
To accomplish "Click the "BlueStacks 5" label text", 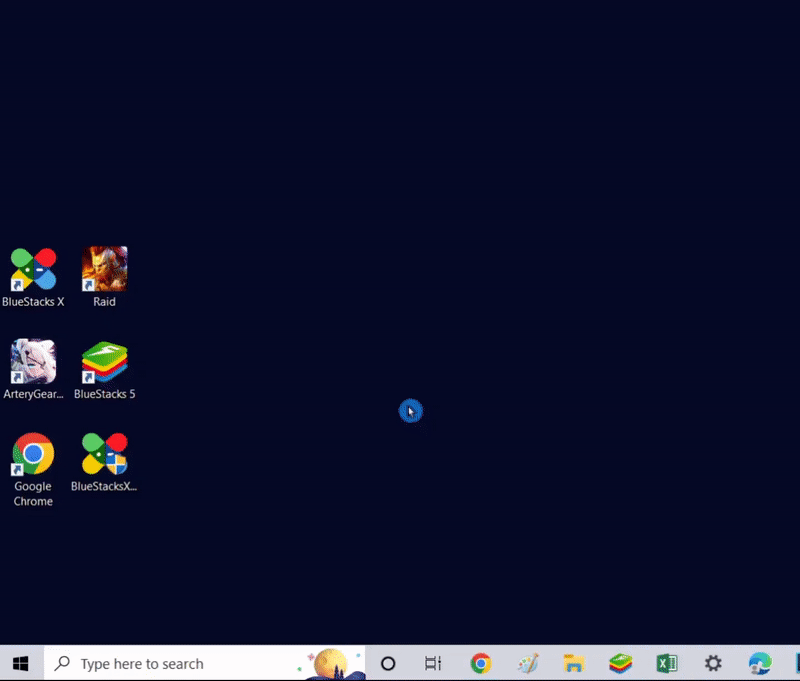I will click(105, 394).
